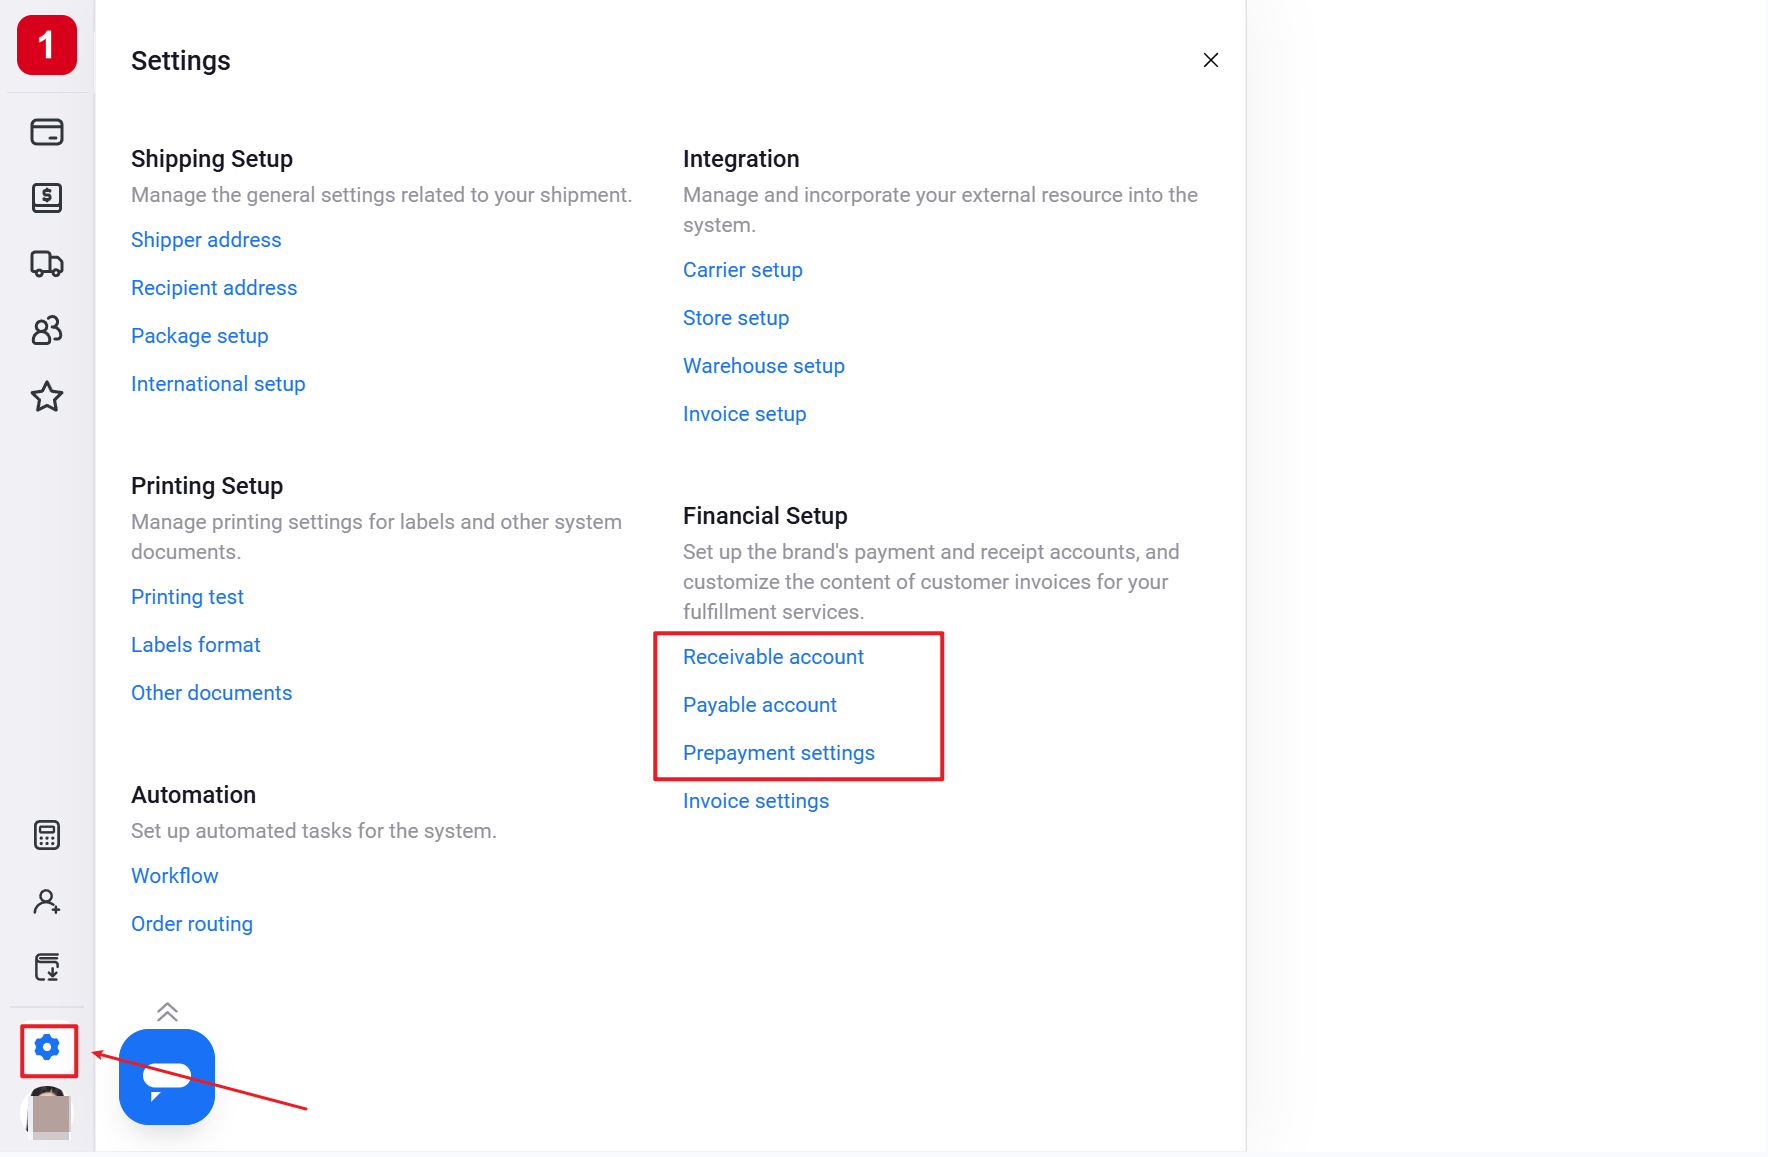Open the customers people icon
The height and width of the screenshot is (1157, 1768).
tap(47, 330)
